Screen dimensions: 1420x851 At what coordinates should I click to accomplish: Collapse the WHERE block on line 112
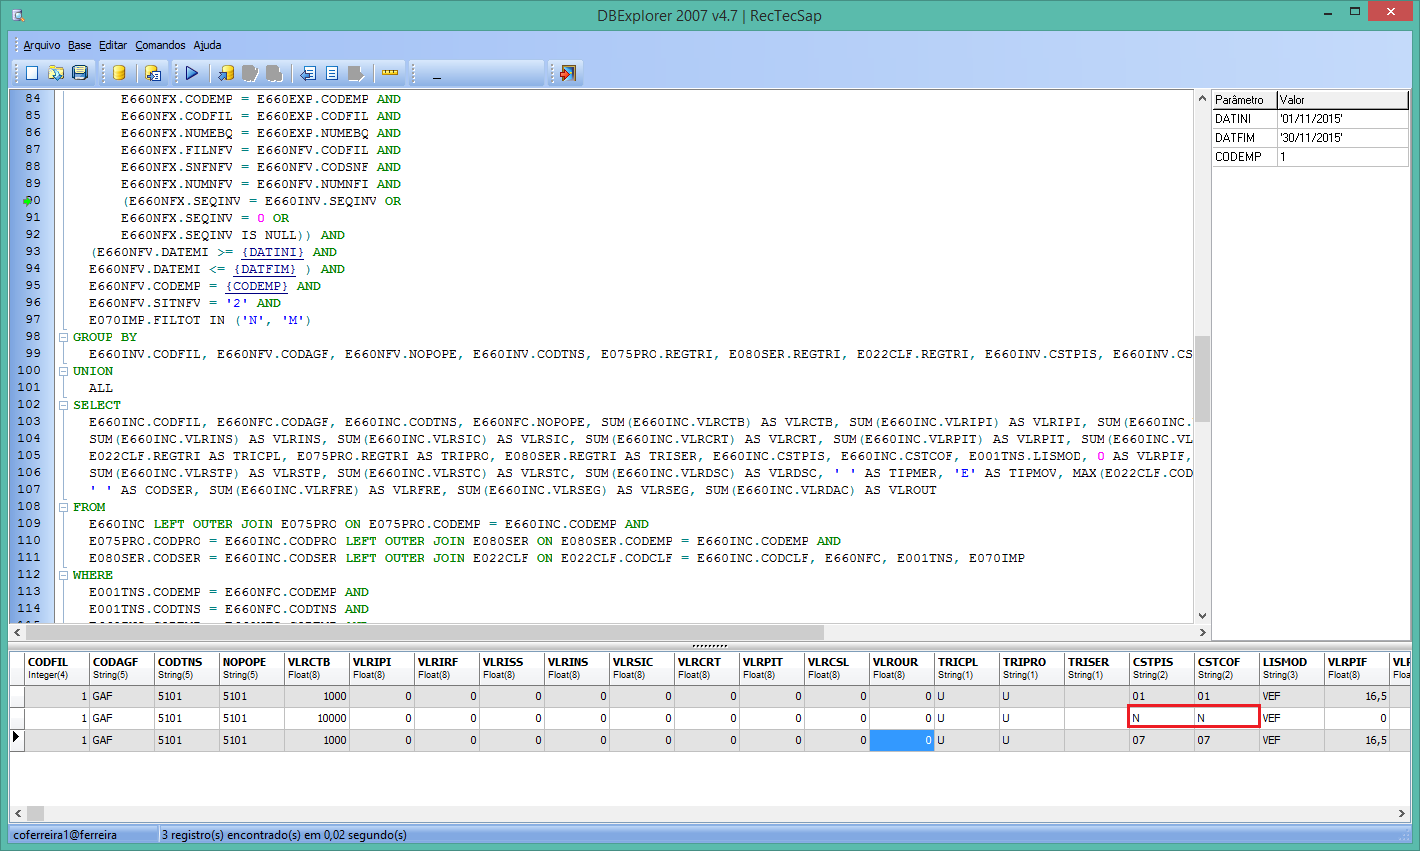64,575
